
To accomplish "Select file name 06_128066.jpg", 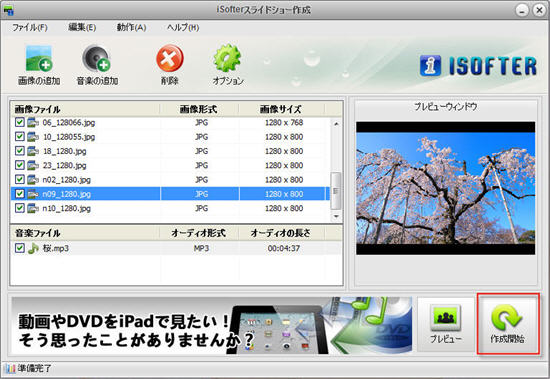I will point(69,122).
